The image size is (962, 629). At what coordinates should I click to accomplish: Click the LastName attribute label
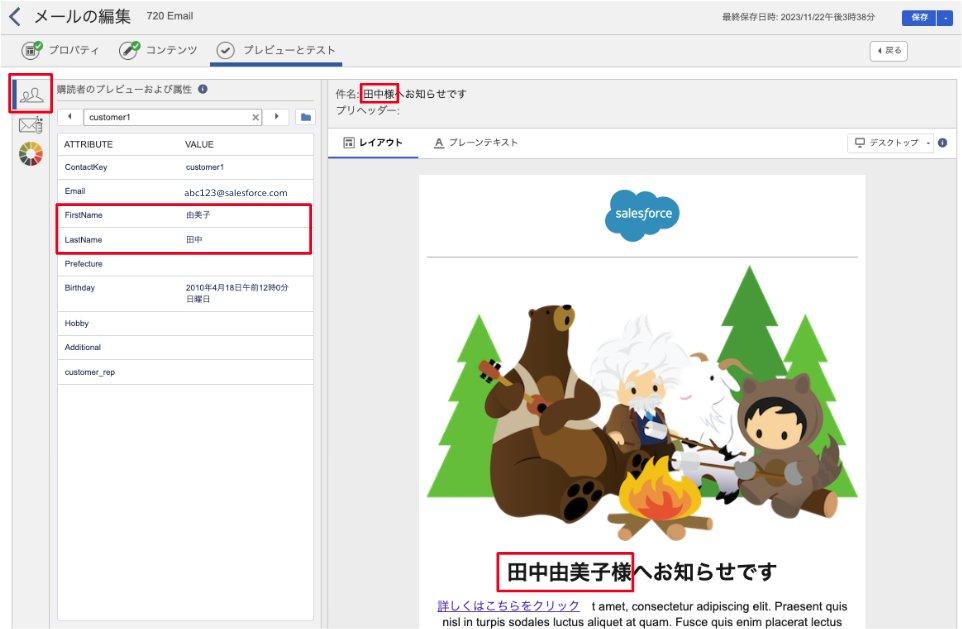coord(83,240)
